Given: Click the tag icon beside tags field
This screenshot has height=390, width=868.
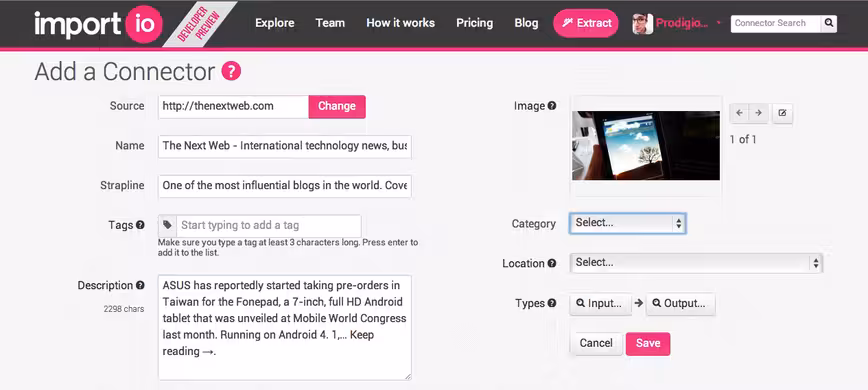Looking at the screenshot, I should tap(167, 225).
